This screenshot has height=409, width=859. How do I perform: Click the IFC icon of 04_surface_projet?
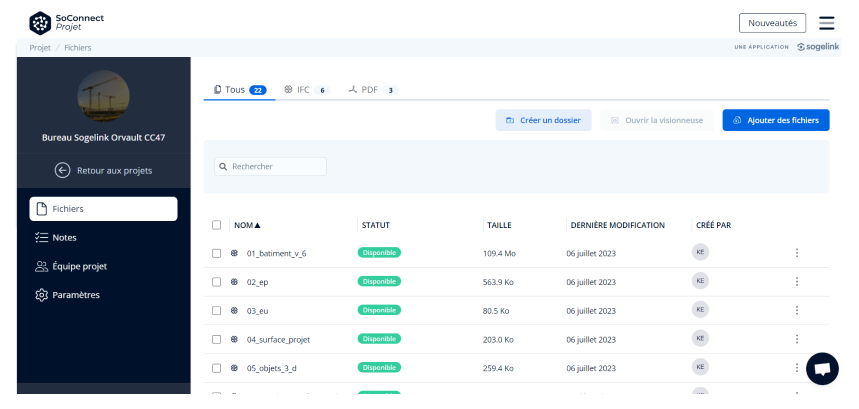coord(234,339)
